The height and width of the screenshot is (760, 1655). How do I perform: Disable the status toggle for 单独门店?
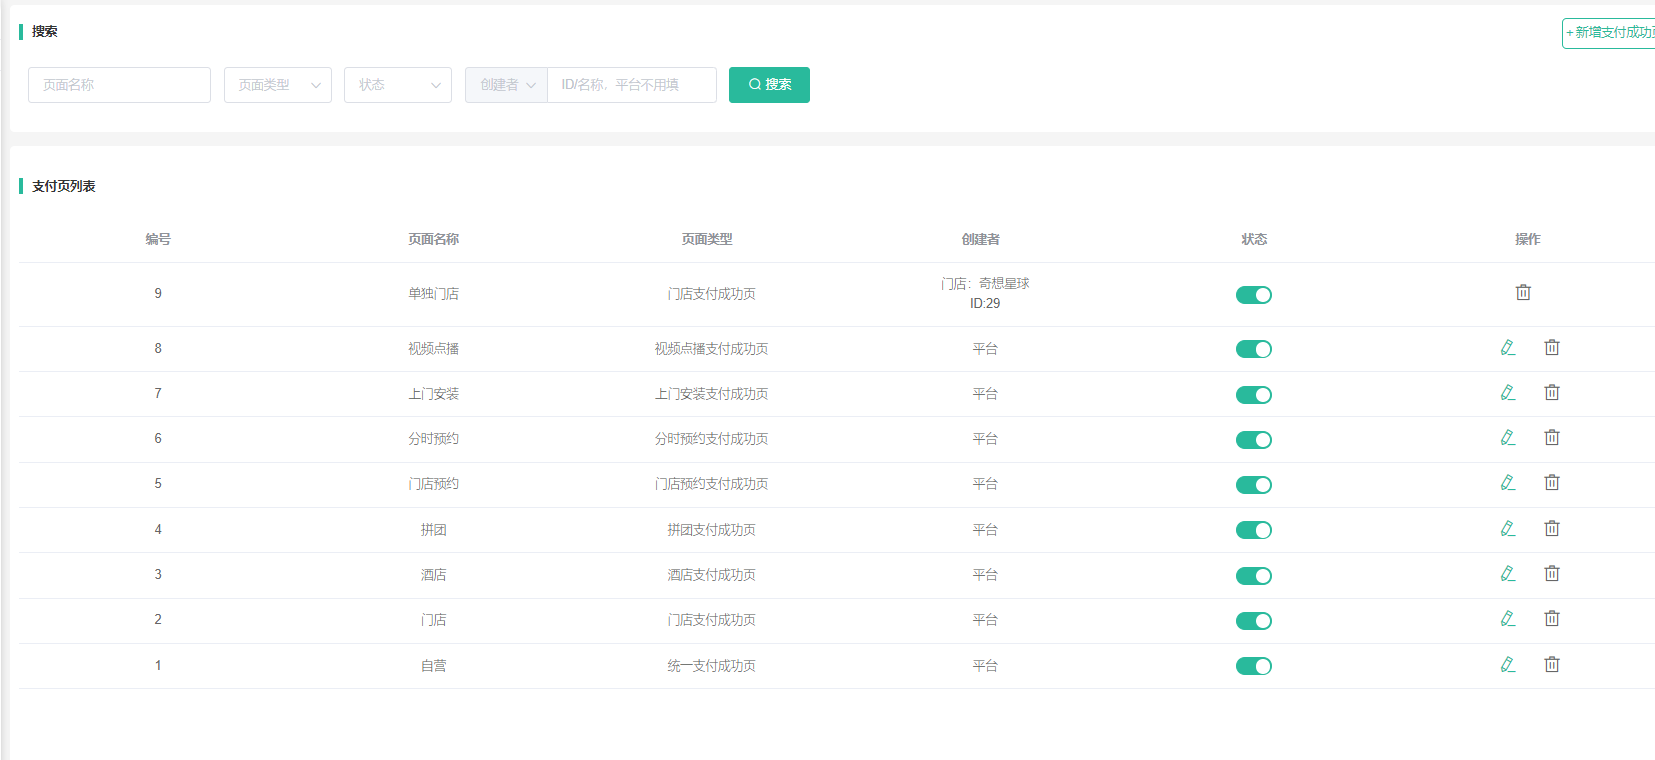click(1253, 295)
